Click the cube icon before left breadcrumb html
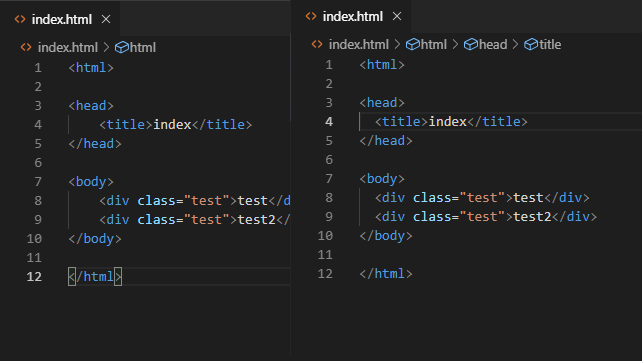 [122, 47]
